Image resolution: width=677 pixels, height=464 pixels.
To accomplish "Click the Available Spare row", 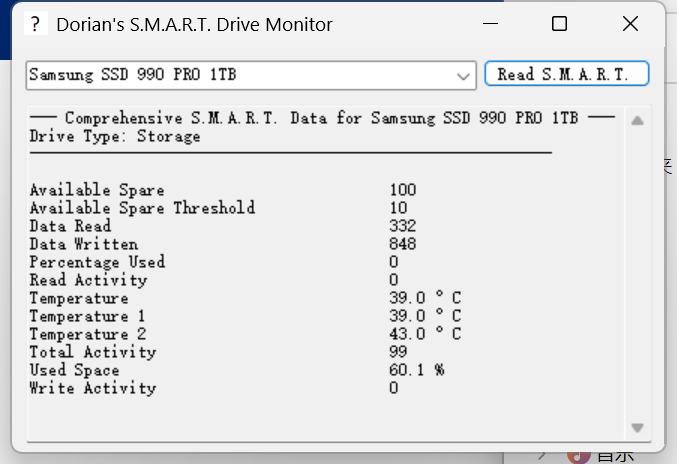I will [x=97, y=190].
